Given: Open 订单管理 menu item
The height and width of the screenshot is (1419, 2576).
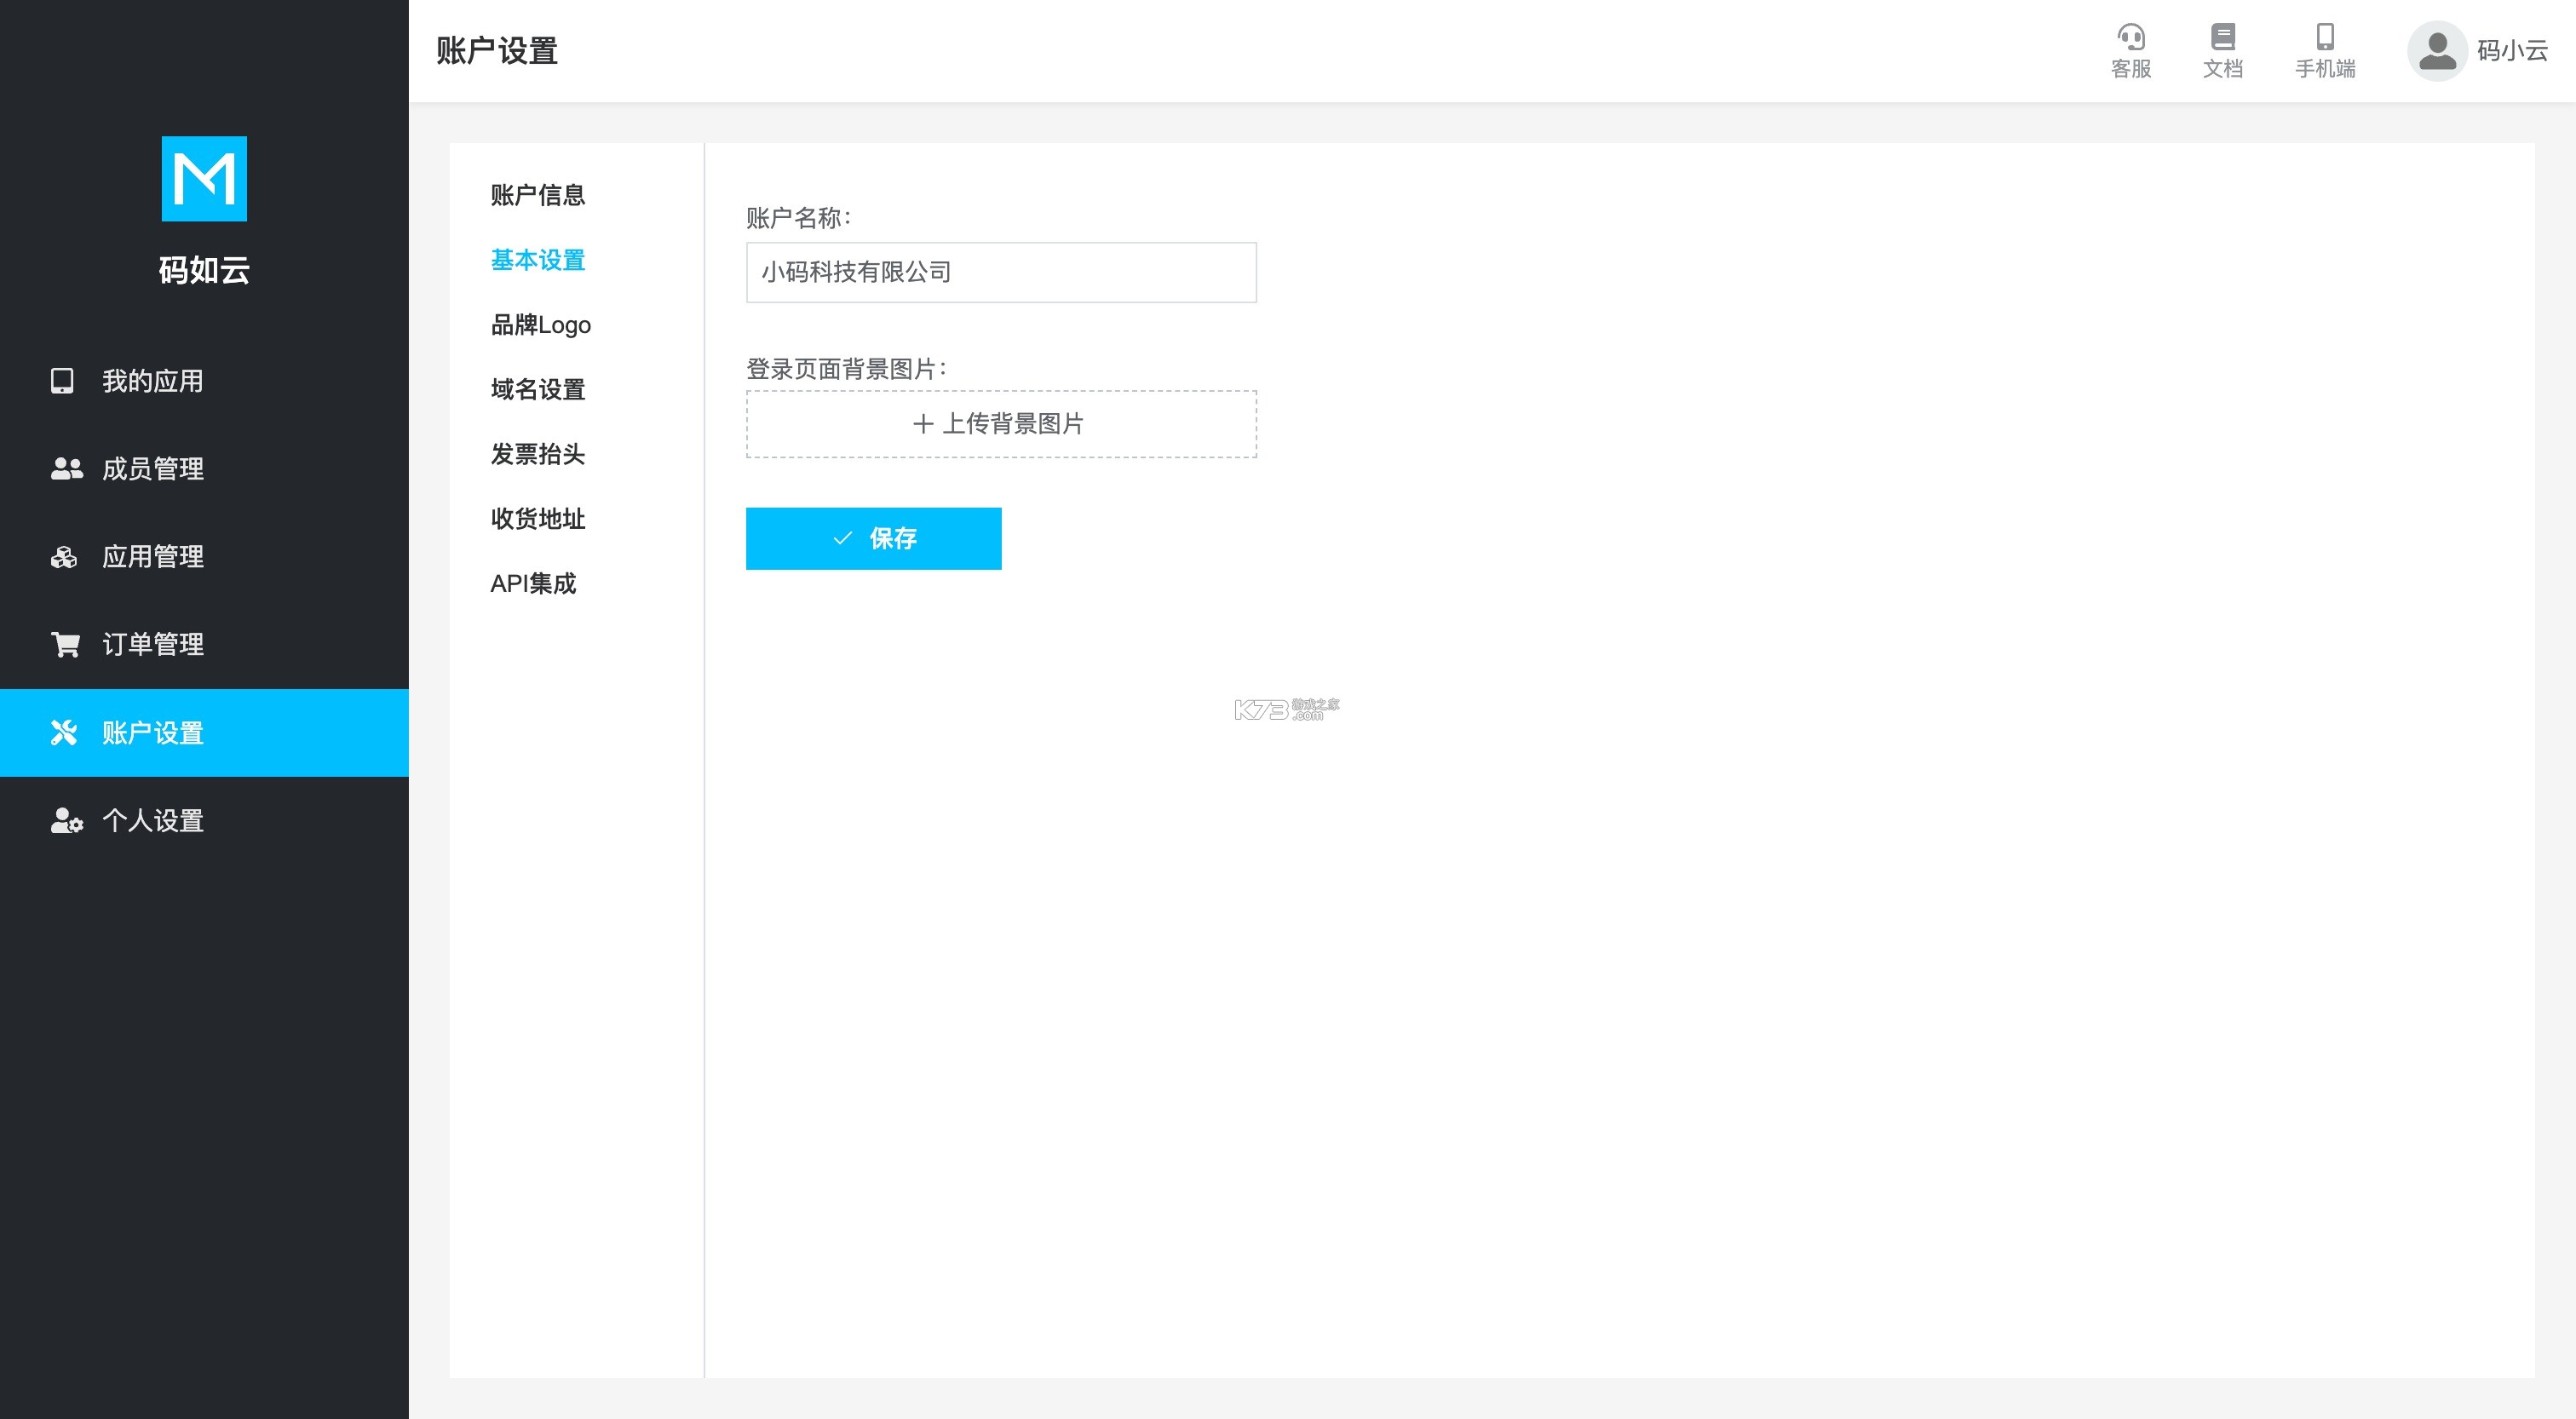Looking at the screenshot, I should (204, 645).
